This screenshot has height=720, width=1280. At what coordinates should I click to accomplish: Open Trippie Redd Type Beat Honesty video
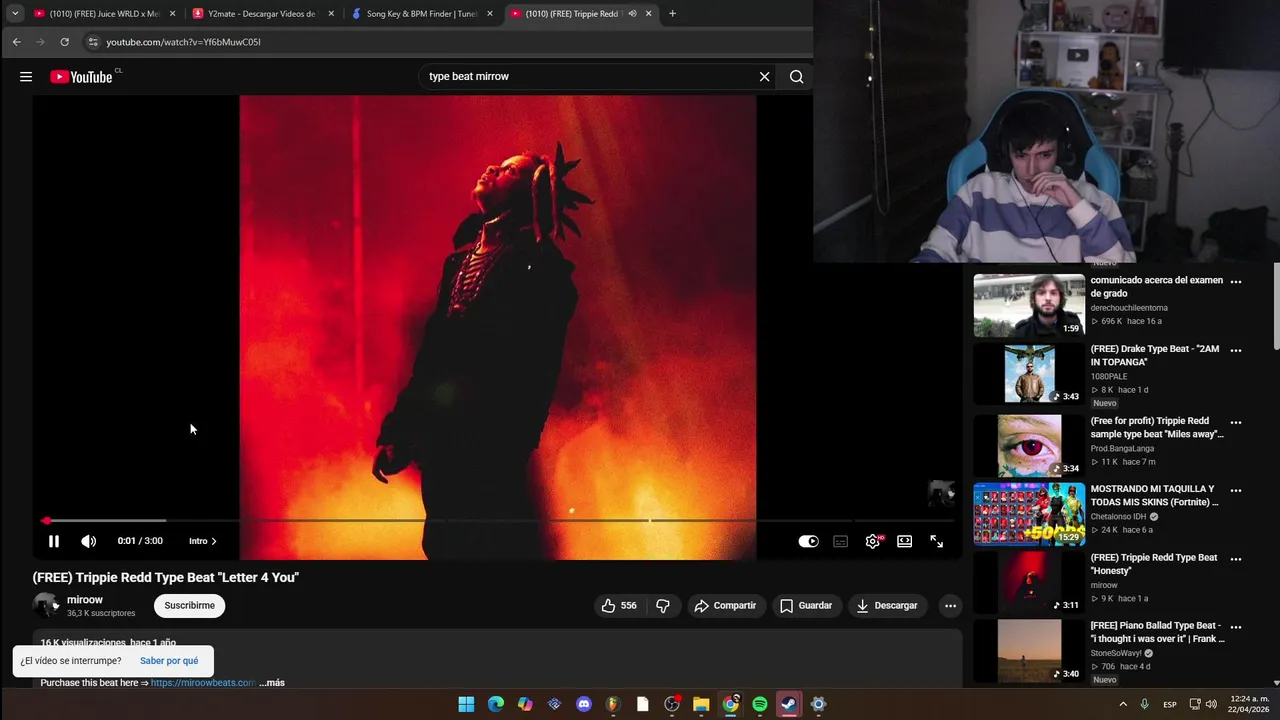tap(1154, 564)
